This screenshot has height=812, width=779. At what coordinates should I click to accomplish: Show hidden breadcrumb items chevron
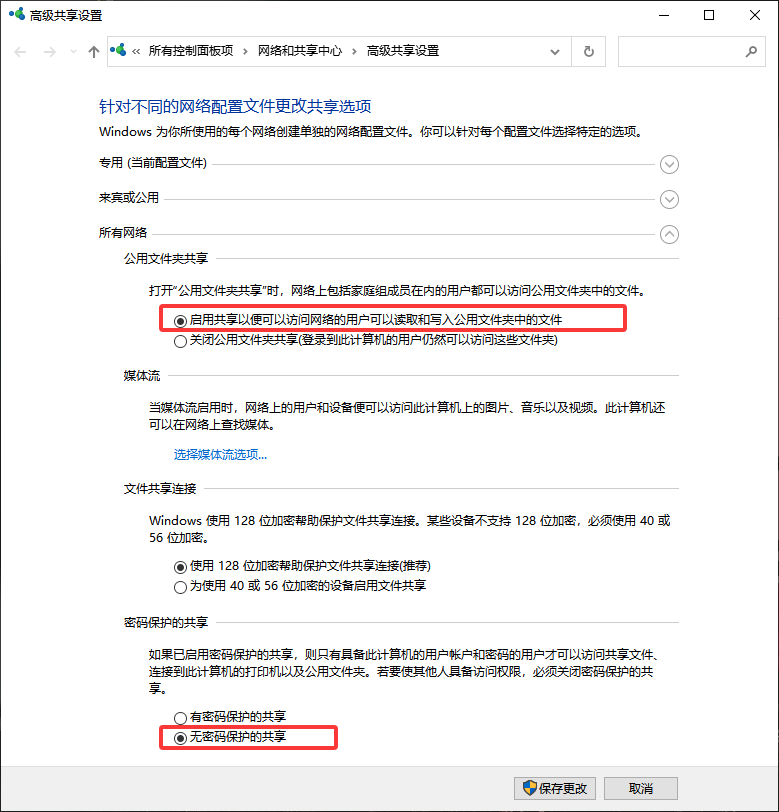coord(136,51)
